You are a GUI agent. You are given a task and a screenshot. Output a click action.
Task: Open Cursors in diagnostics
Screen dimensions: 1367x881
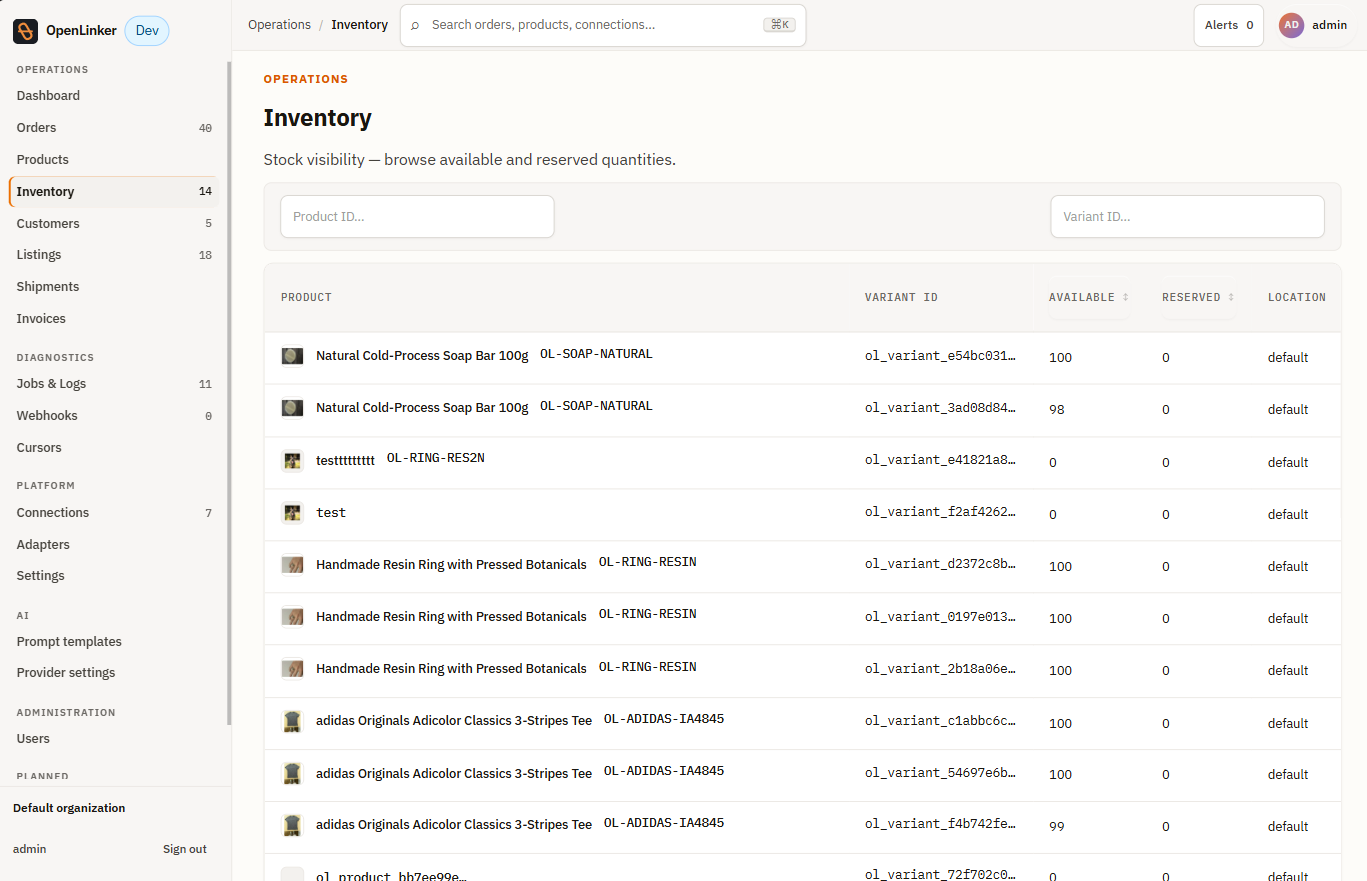(114, 448)
